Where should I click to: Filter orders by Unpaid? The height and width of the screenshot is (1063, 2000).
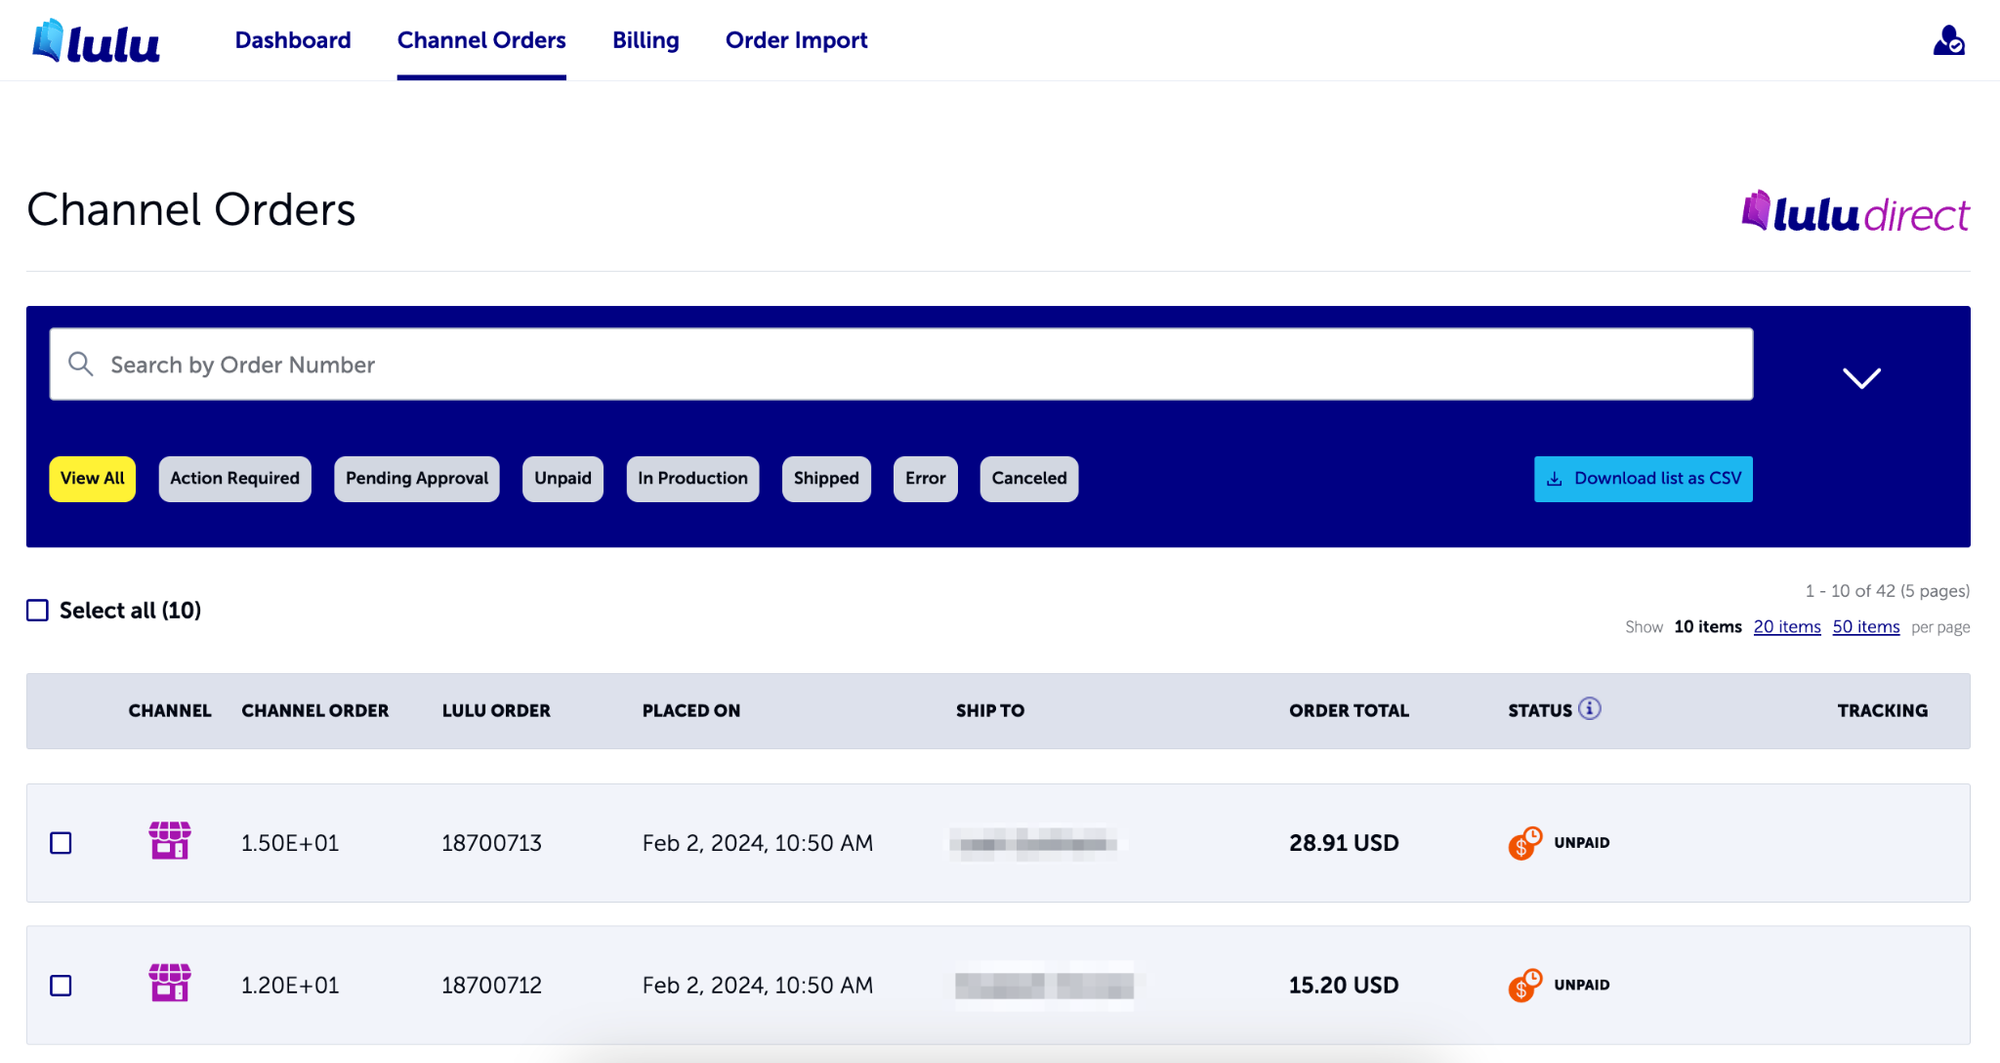(562, 478)
